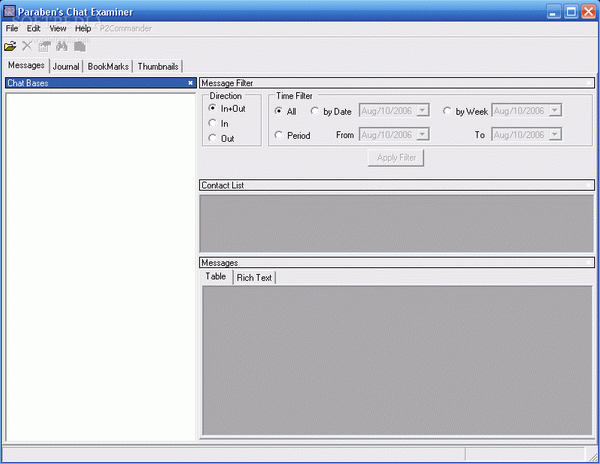Click the copy pages toolbar icon
Viewport: 600px width, 464px height.
pos(80,47)
